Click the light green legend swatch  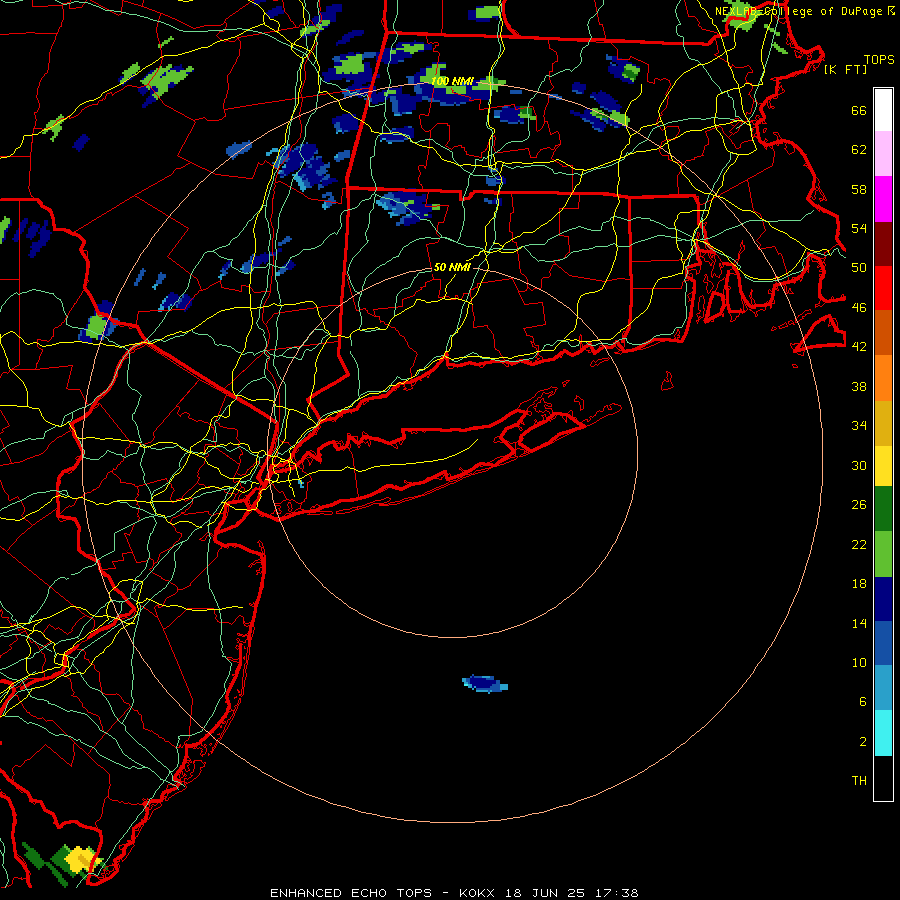coord(883,554)
